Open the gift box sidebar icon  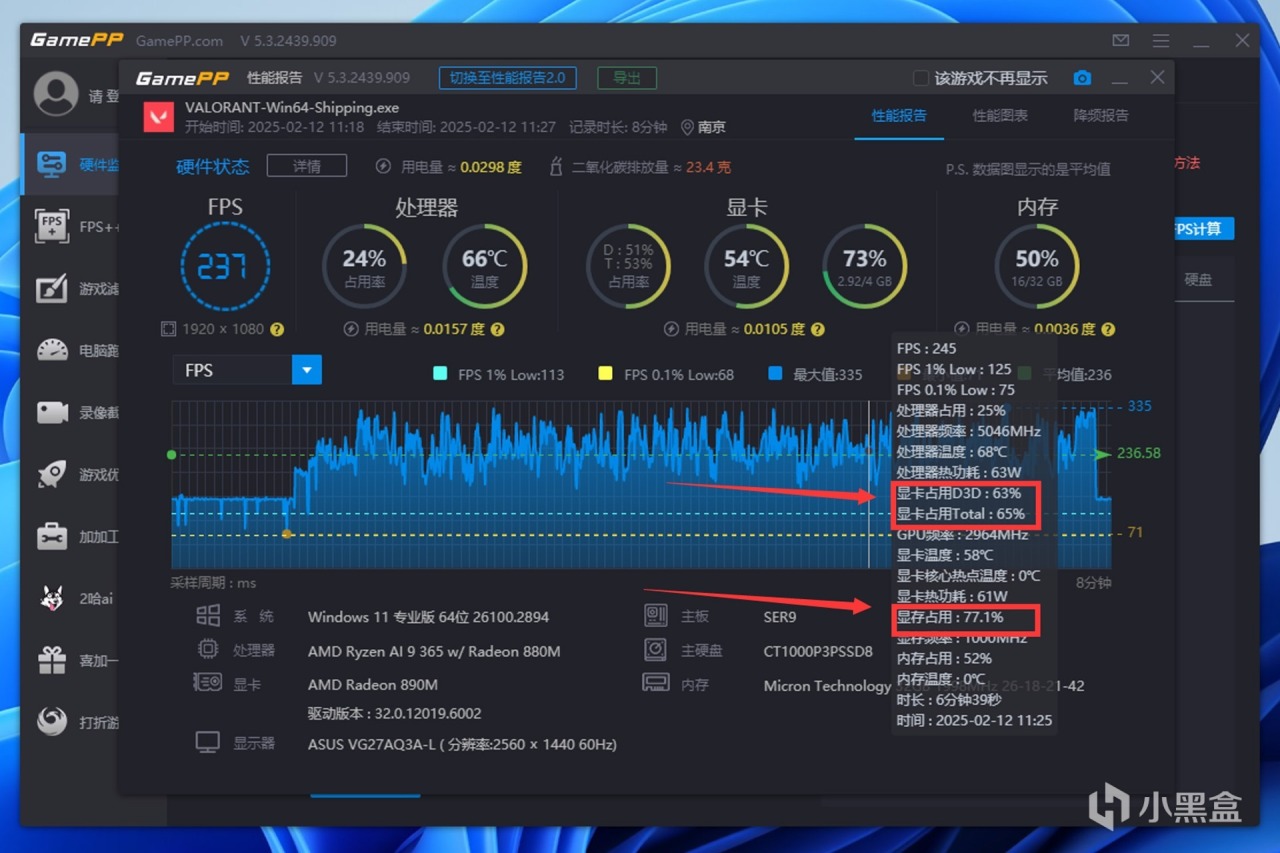[52, 660]
